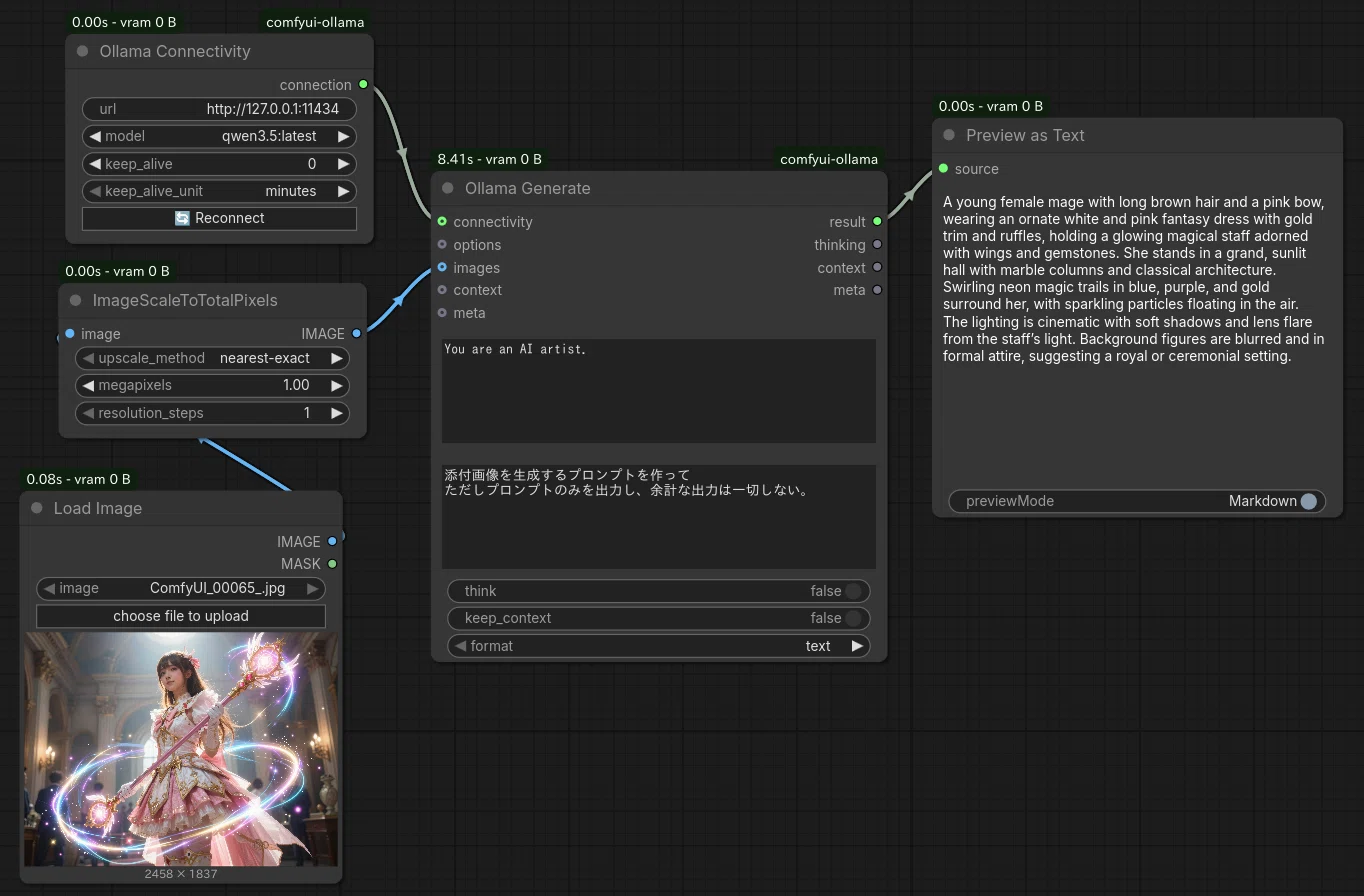Click the generated description text in Preview as Text
1364x896 pixels.
tap(1134, 279)
